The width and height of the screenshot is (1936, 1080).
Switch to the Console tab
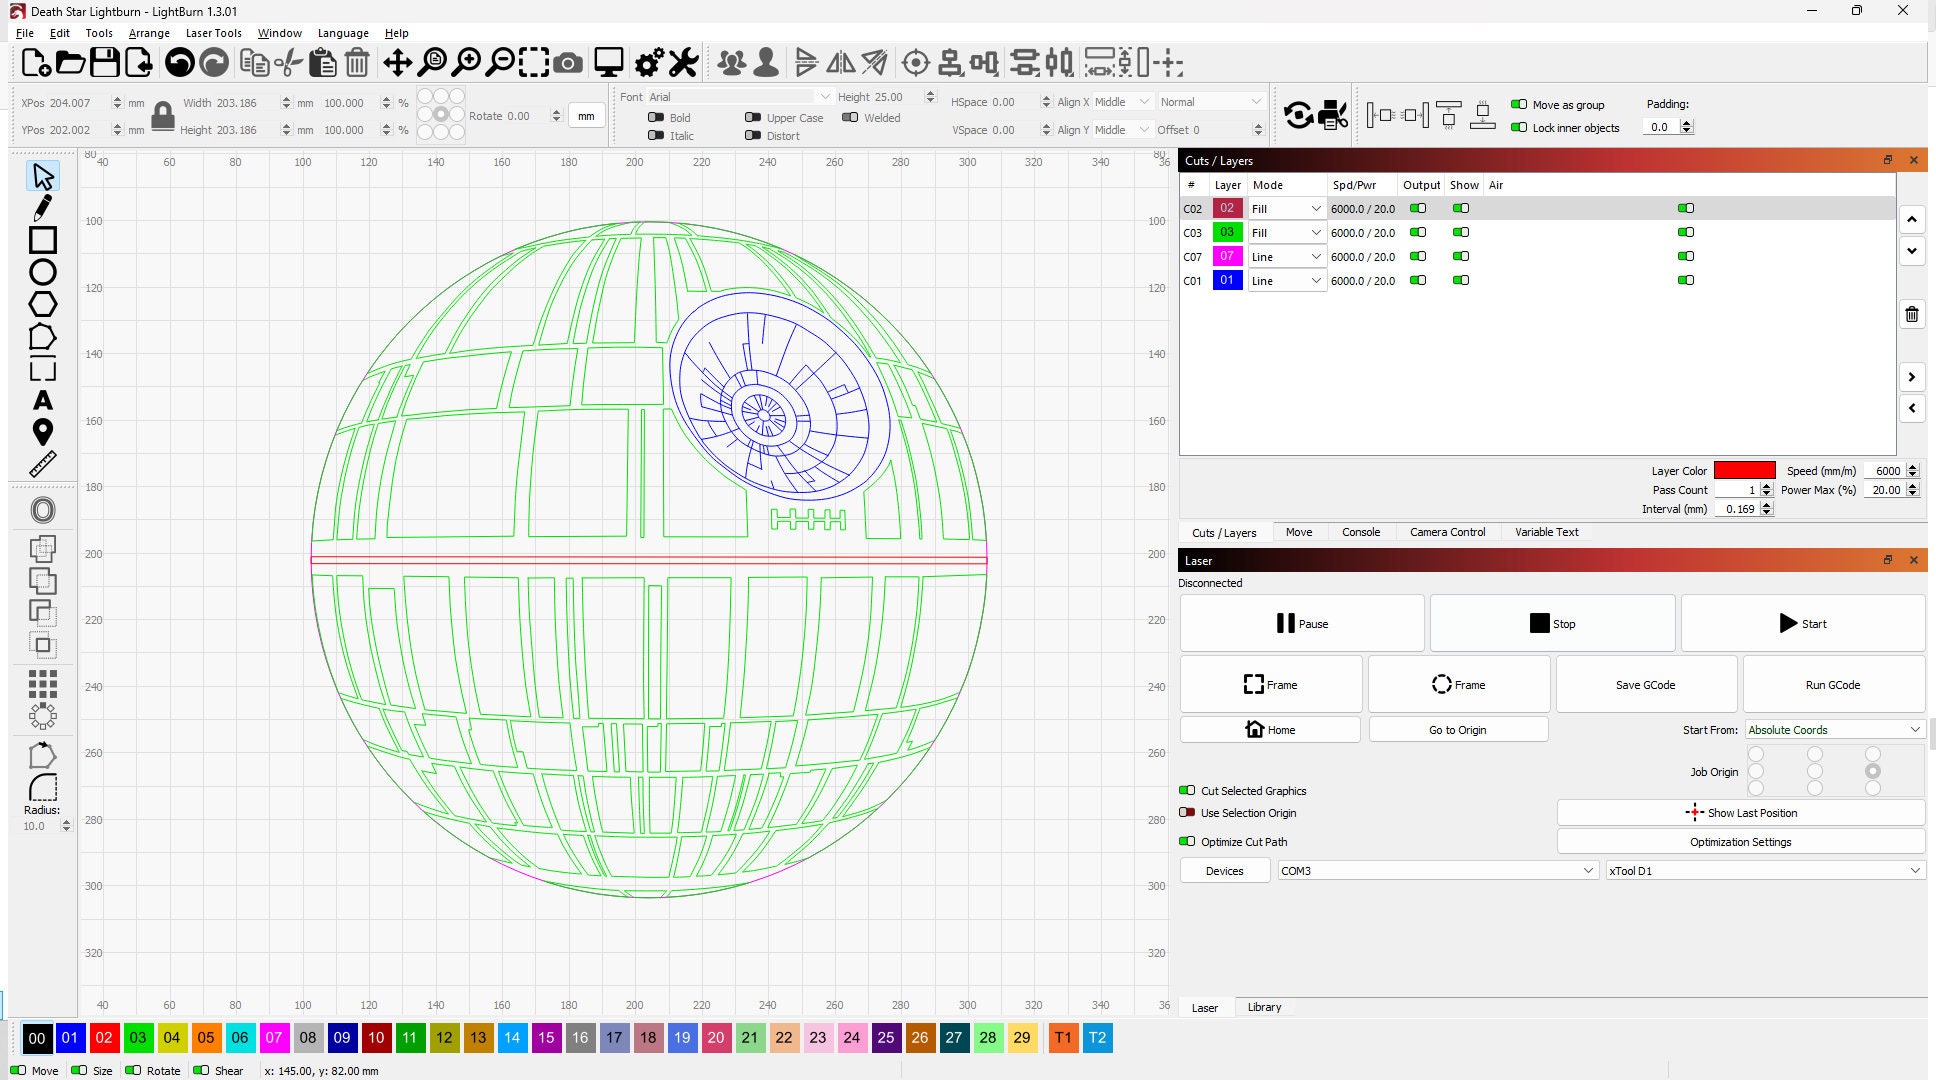pos(1361,532)
